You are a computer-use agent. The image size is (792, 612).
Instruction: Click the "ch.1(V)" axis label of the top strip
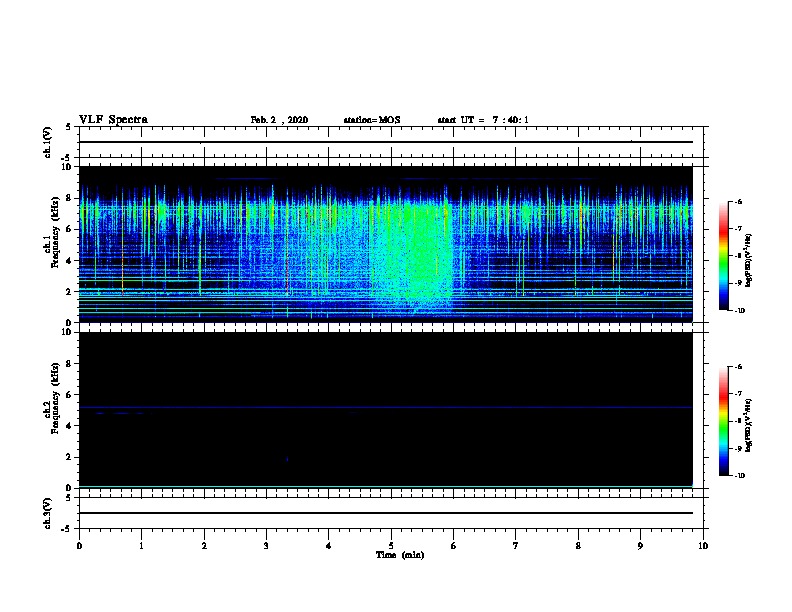pyautogui.click(x=48, y=142)
